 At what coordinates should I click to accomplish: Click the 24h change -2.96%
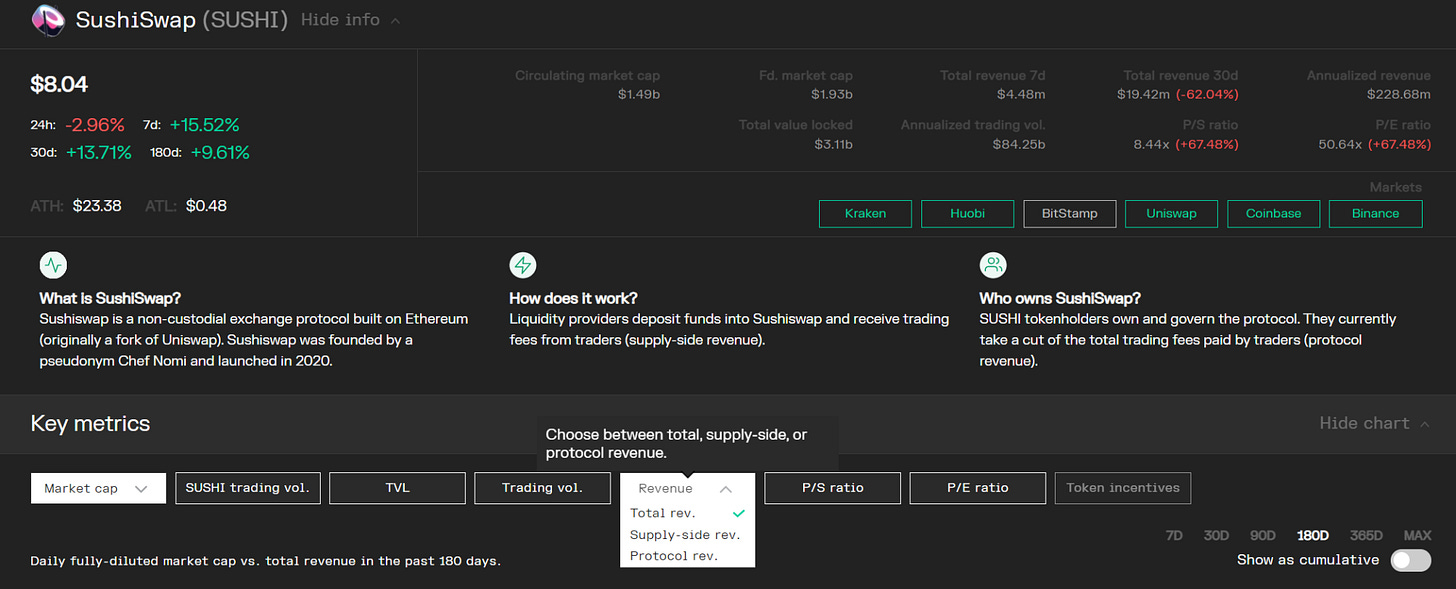(x=95, y=125)
